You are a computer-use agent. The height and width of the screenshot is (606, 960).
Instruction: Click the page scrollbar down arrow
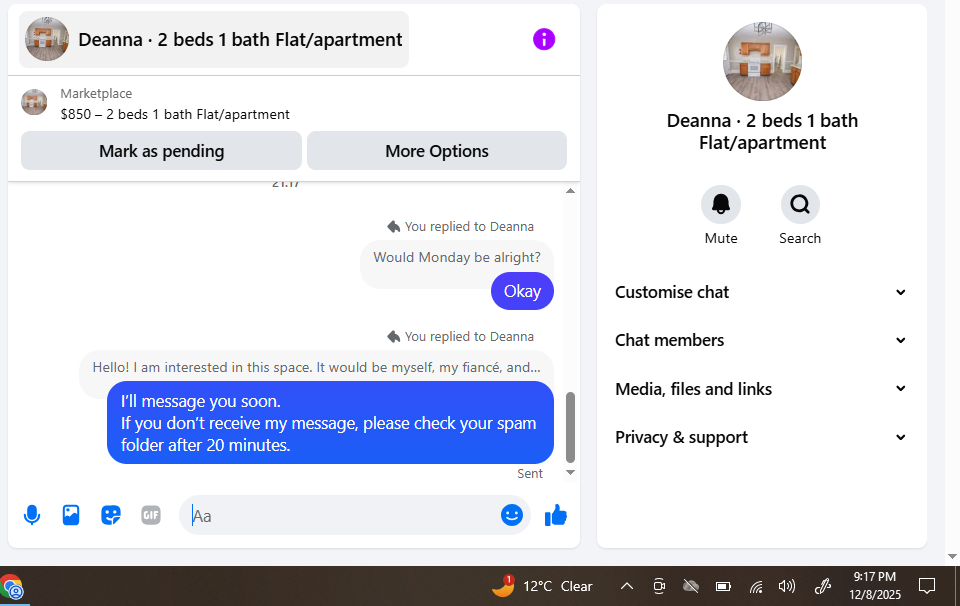pos(952,556)
